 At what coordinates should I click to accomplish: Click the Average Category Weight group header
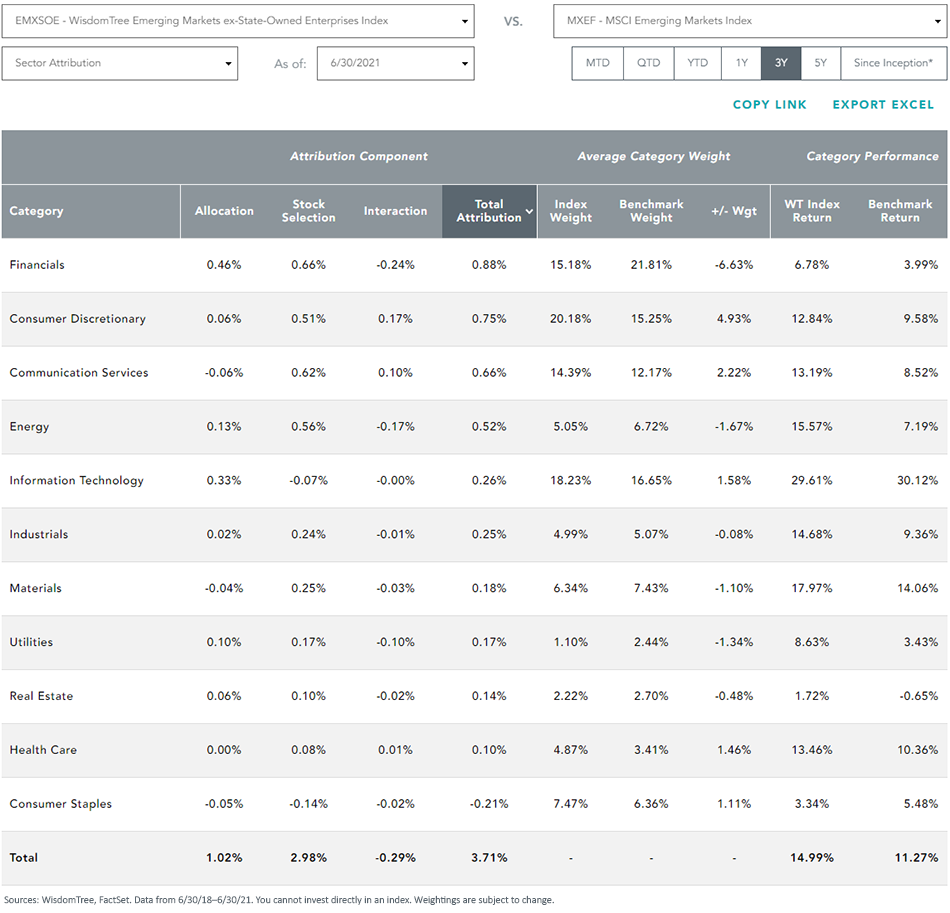[654, 157]
